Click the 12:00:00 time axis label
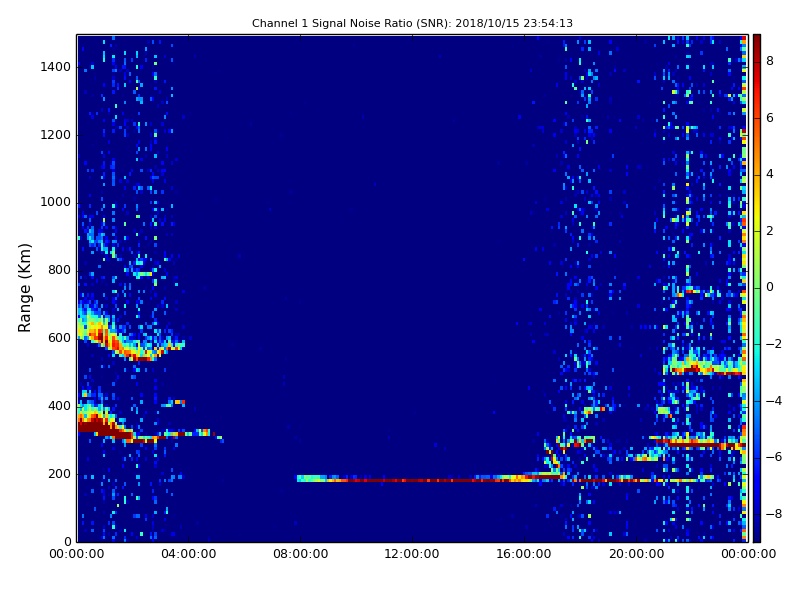The width and height of the screenshot is (800, 600). click(412, 554)
